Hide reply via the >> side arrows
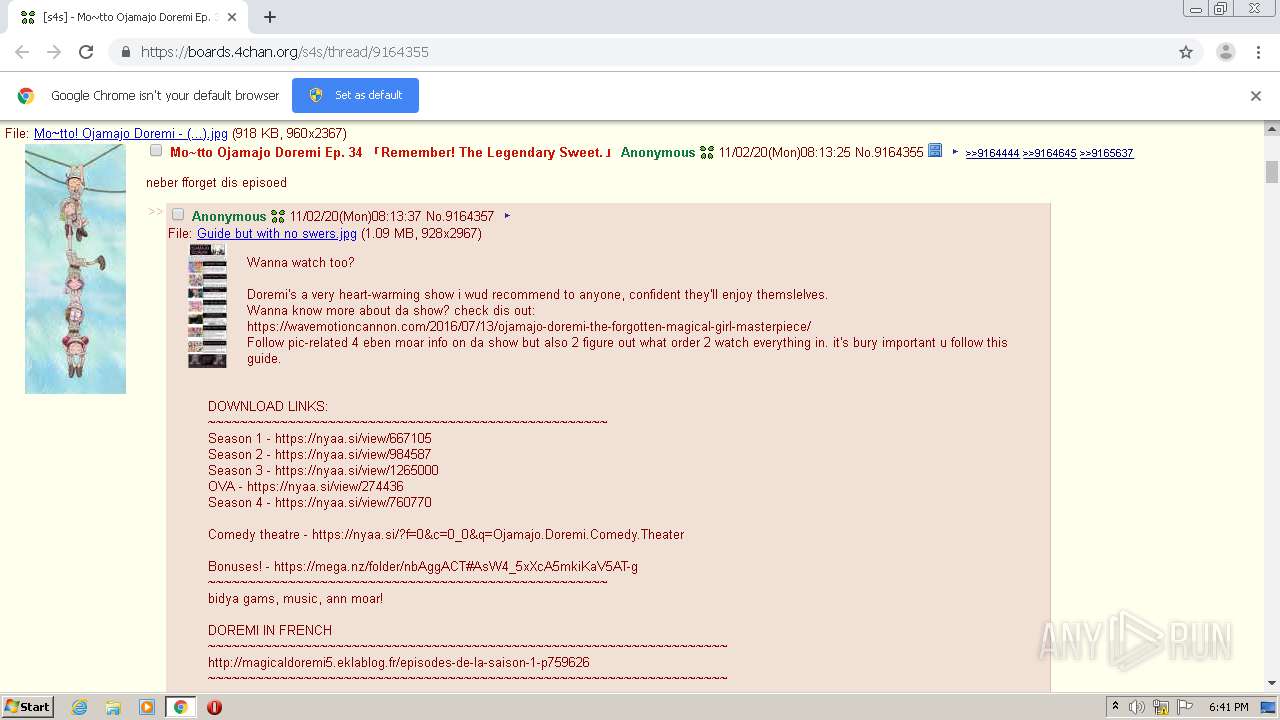The height and width of the screenshot is (720, 1280). coord(155,212)
